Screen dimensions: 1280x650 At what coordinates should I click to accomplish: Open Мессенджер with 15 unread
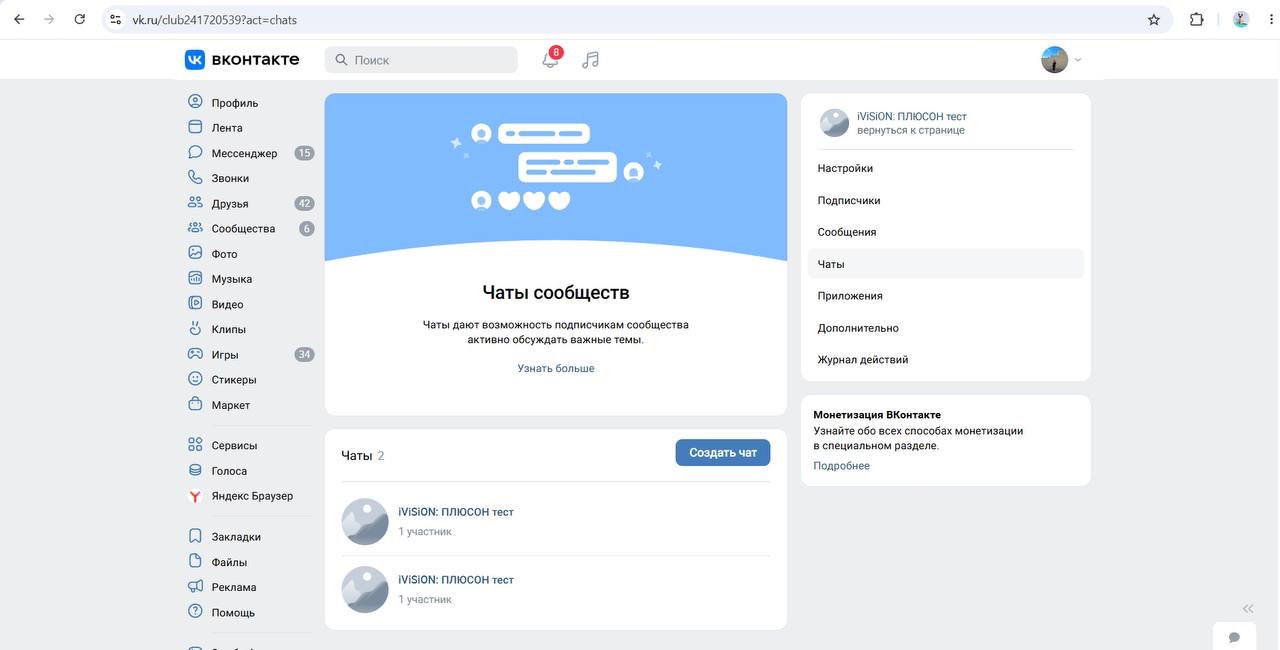click(250, 153)
